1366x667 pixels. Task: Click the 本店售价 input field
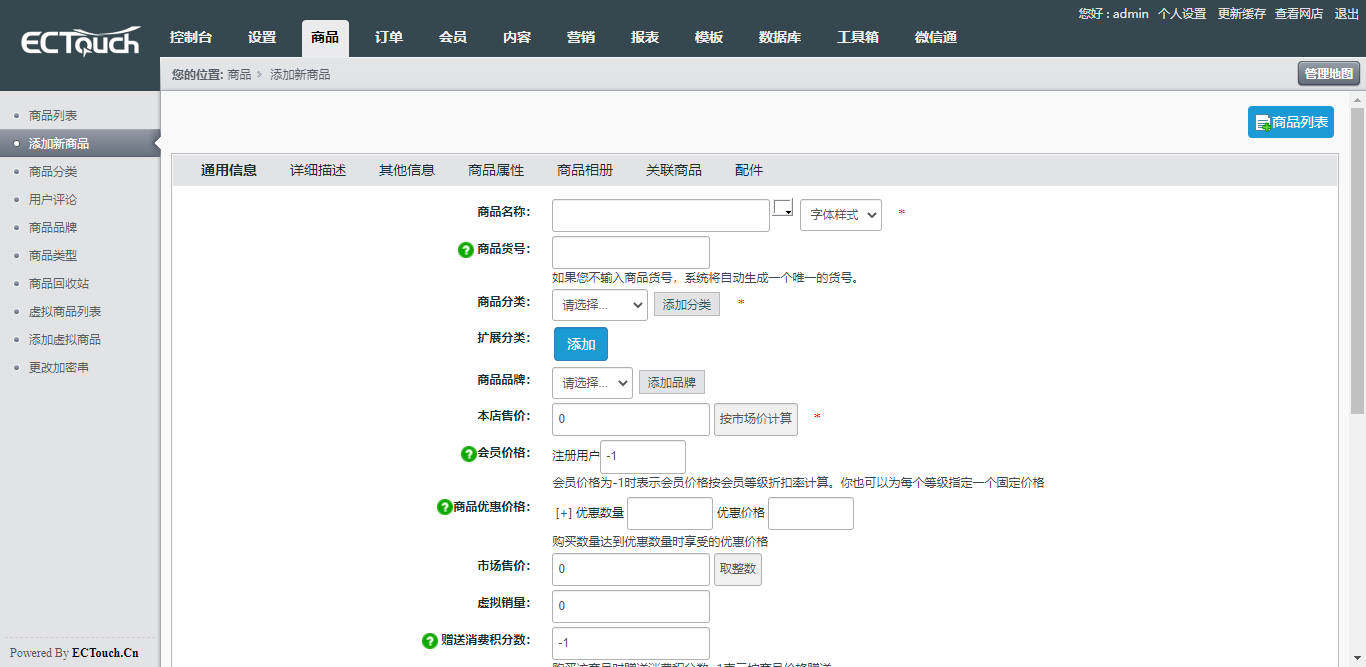click(x=631, y=419)
